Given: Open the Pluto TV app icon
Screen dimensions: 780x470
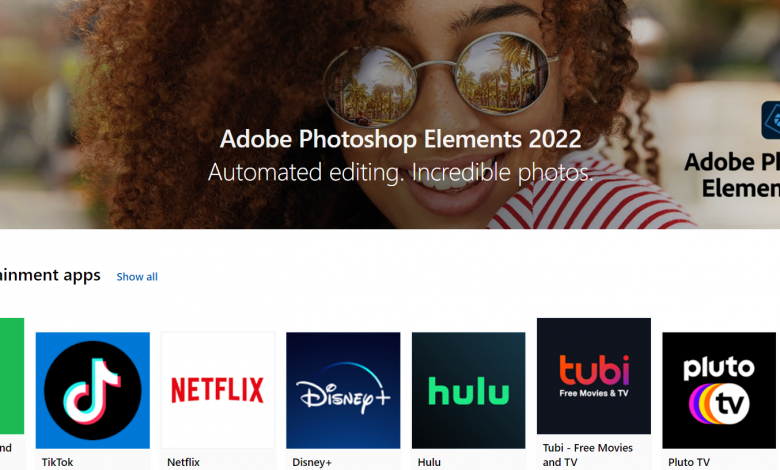Looking at the screenshot, I should pyautogui.click(x=719, y=390).
